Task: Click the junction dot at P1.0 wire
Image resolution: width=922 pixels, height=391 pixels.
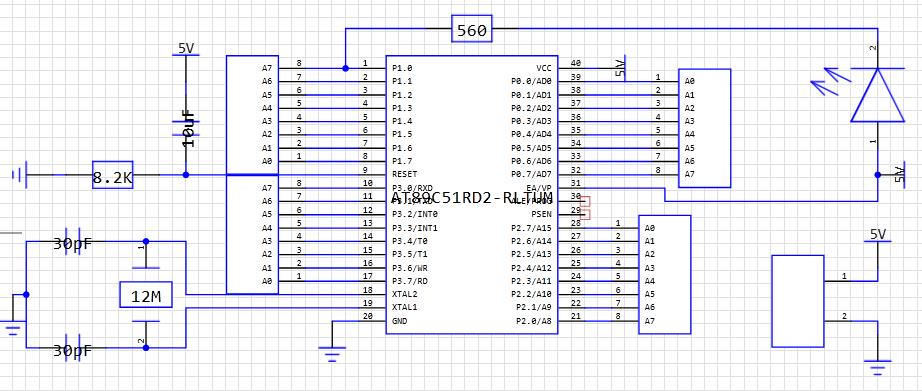Action: click(345, 68)
